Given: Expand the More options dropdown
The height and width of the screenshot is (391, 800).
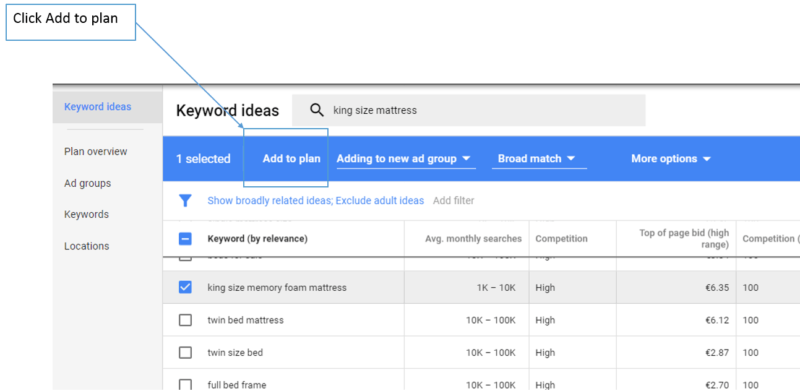Looking at the screenshot, I should 671,159.
